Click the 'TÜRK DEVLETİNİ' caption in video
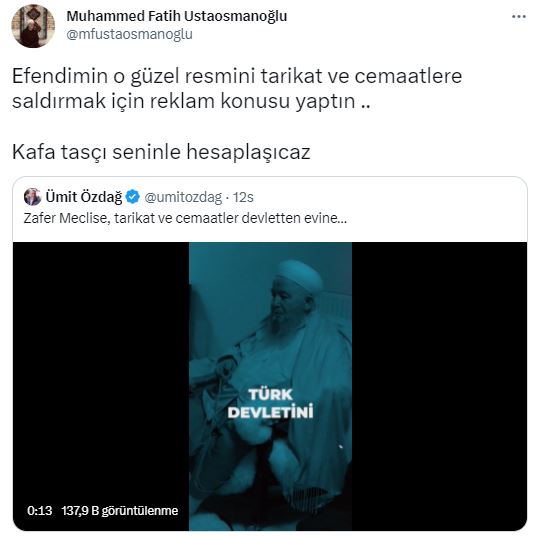This screenshot has height=537, width=536. pyautogui.click(x=271, y=403)
